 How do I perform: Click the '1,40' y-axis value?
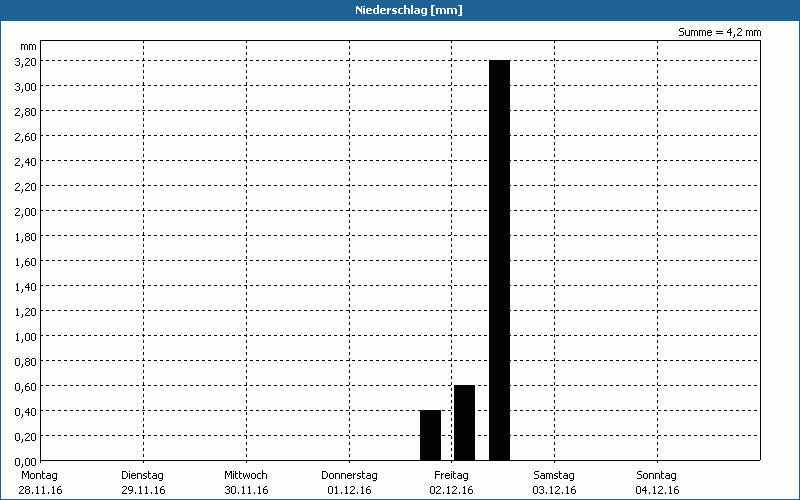pyautogui.click(x=26, y=287)
